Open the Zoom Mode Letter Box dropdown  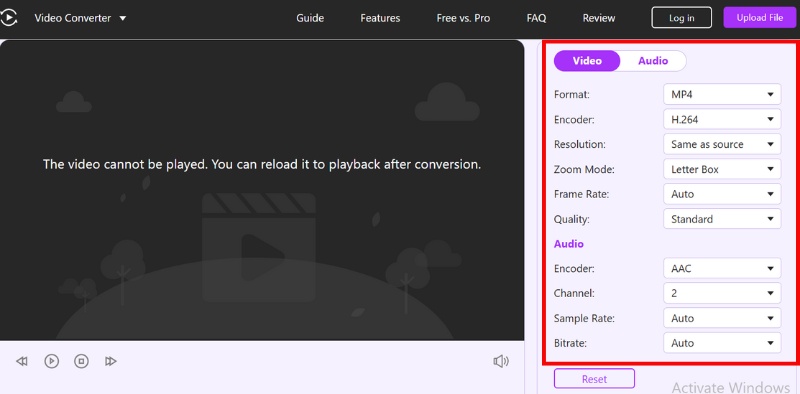coord(722,169)
